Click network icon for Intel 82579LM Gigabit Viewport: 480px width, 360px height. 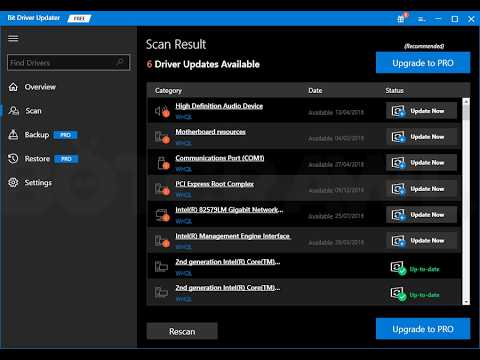click(162, 215)
